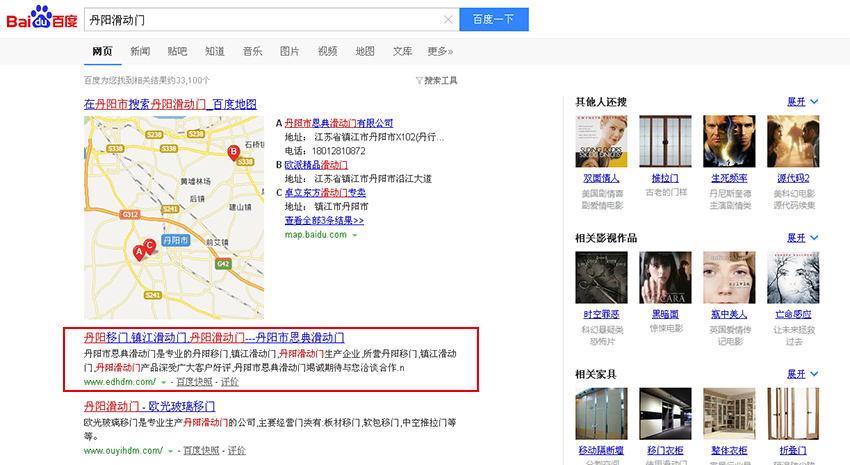The height and width of the screenshot is (465, 850).
Task: Click 评价 for www.edhdm.com result
Action: point(230,382)
